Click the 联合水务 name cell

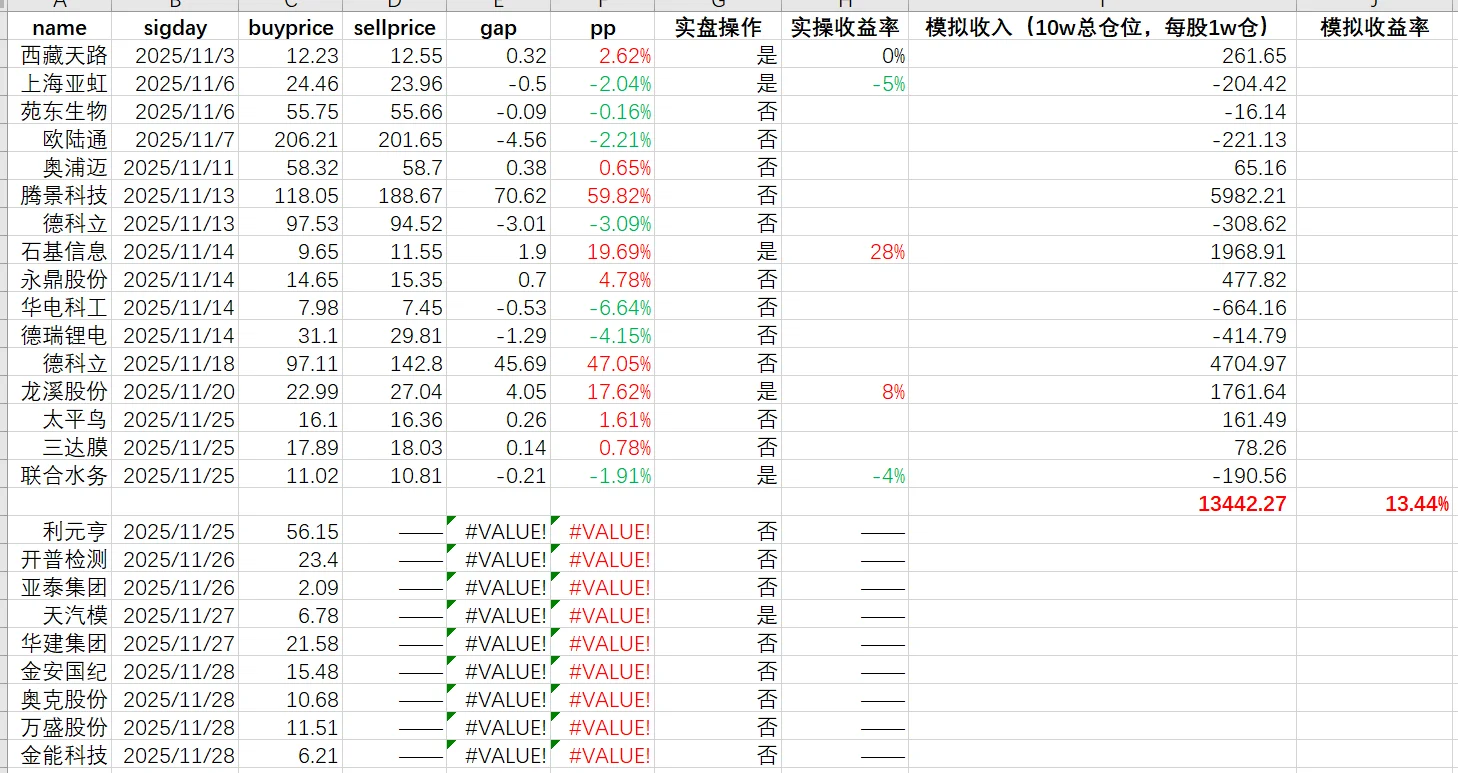(59, 475)
